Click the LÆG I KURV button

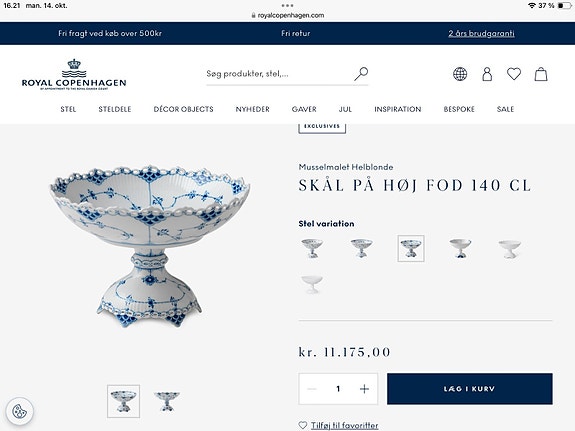(x=470, y=389)
